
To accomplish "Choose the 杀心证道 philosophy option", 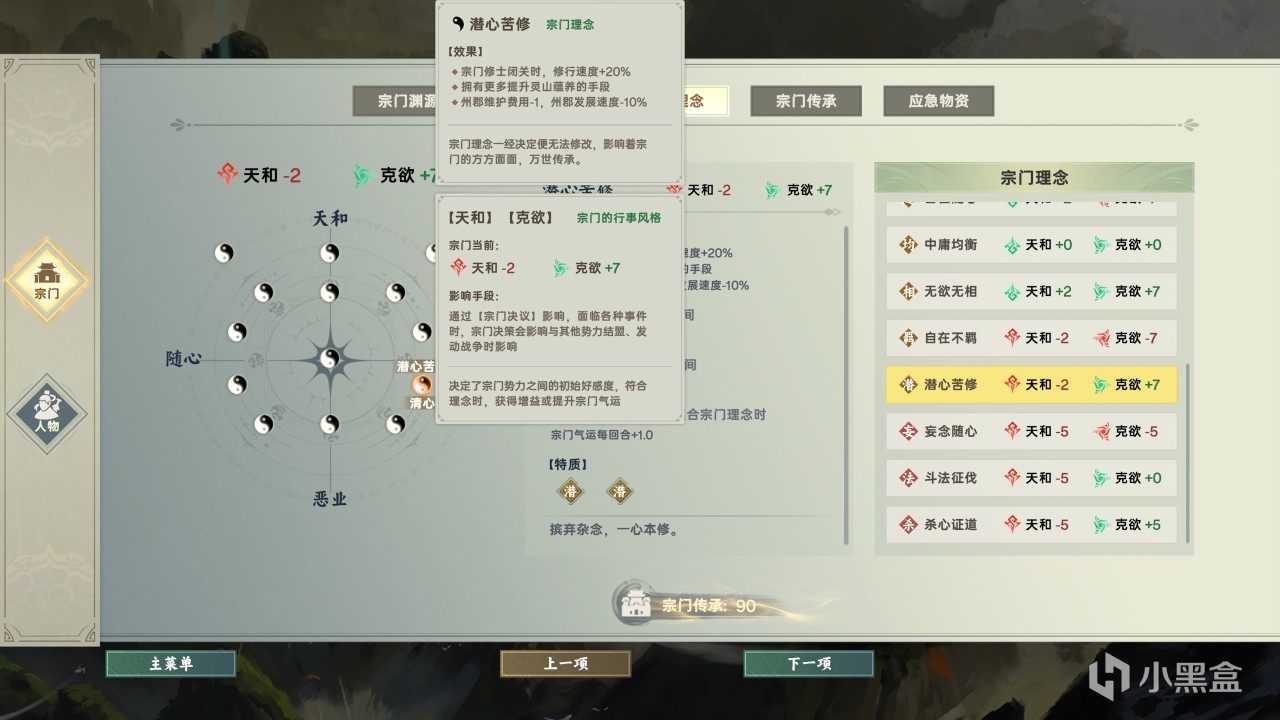I will 1031,524.
